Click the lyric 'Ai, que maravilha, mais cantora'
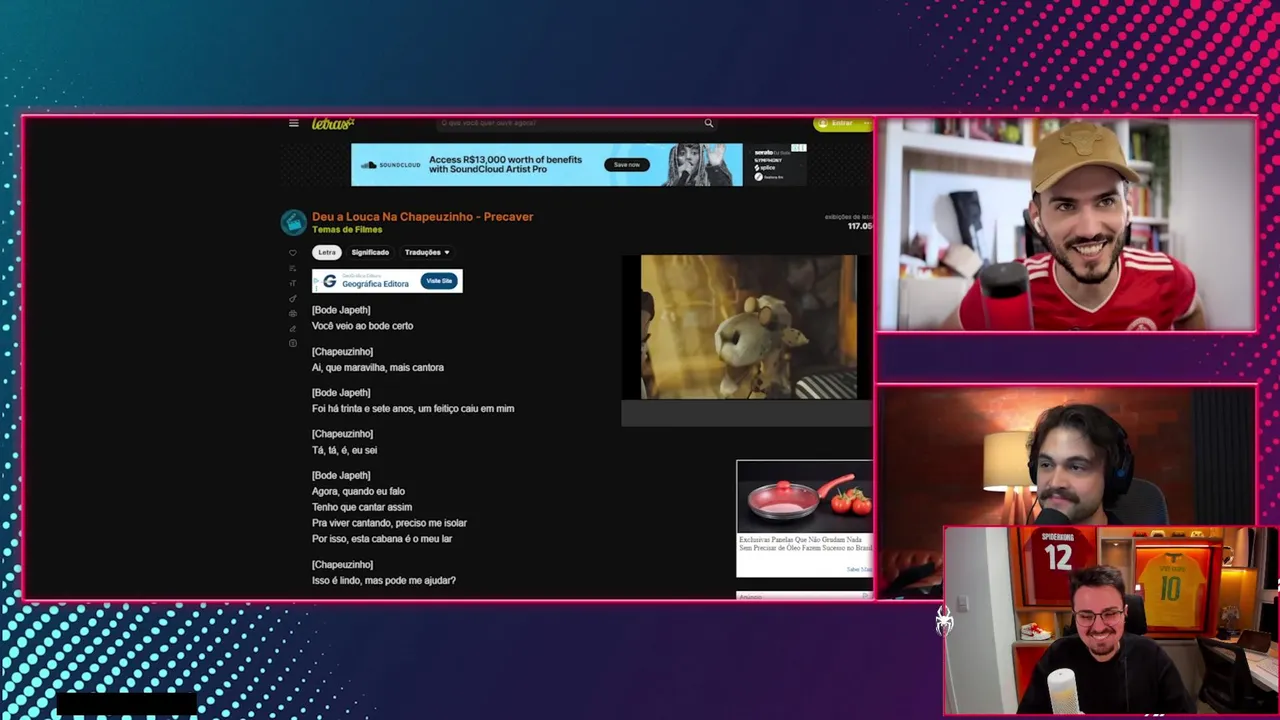Viewport: 1280px width, 720px height. click(378, 367)
